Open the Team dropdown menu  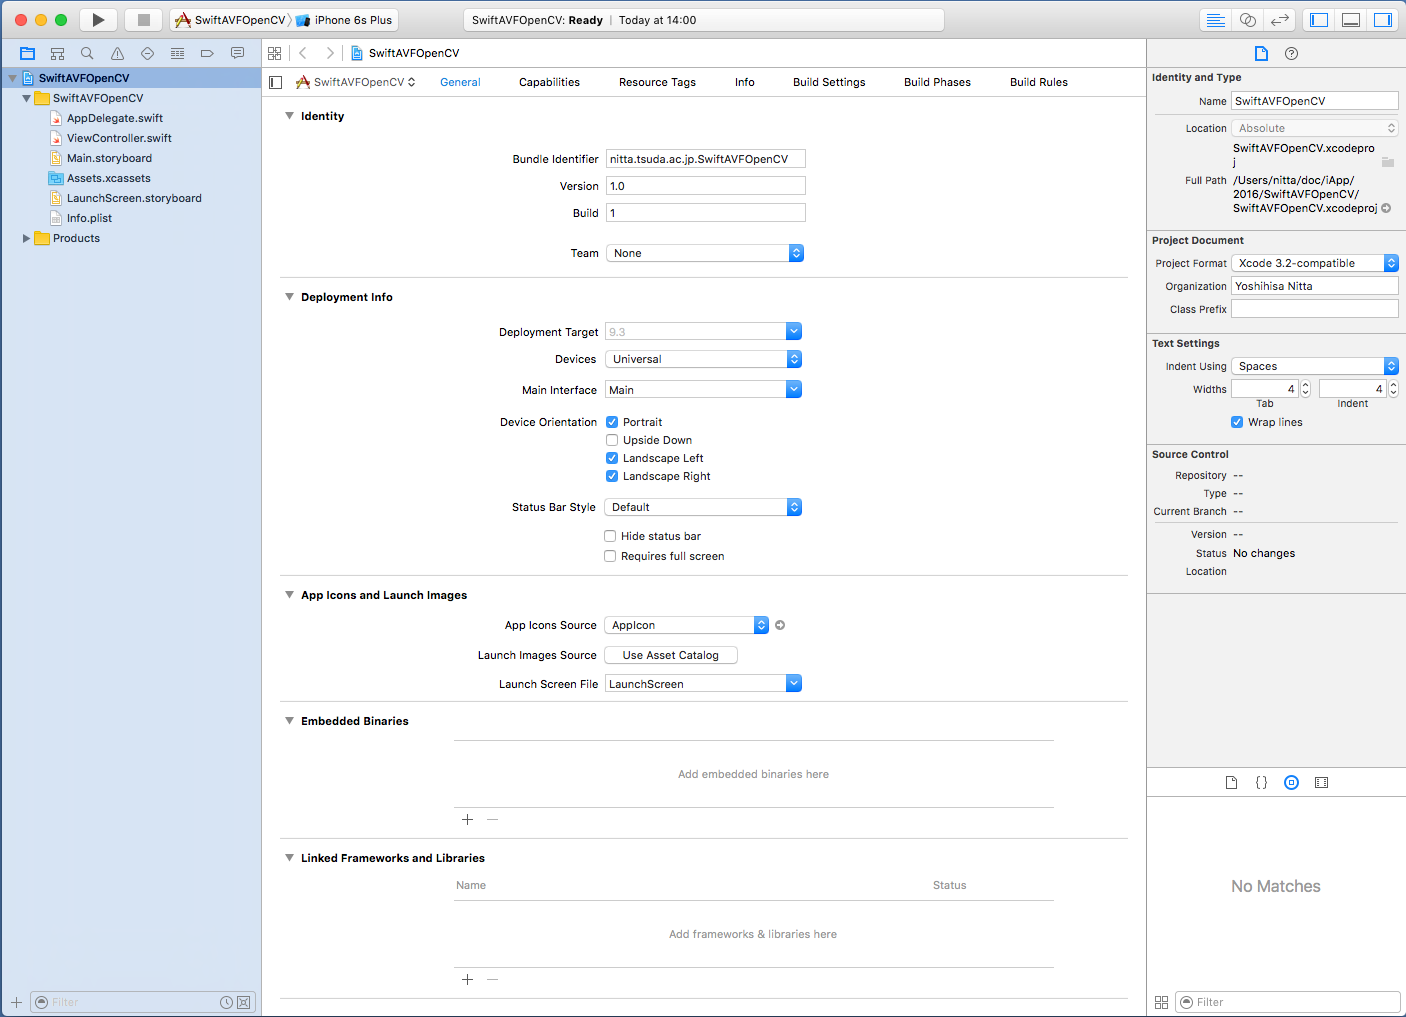pyautogui.click(x=704, y=253)
